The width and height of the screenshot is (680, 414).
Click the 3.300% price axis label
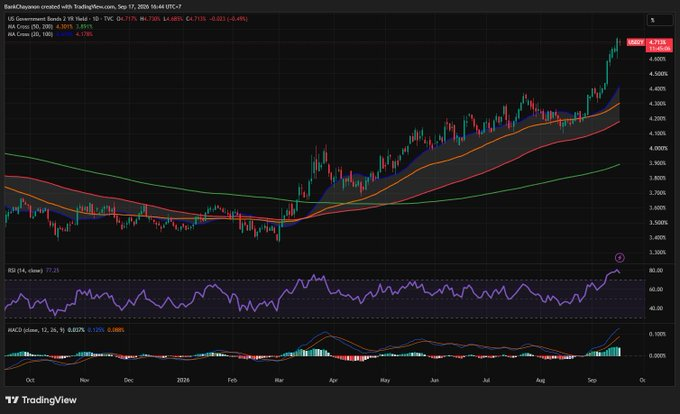coord(658,252)
